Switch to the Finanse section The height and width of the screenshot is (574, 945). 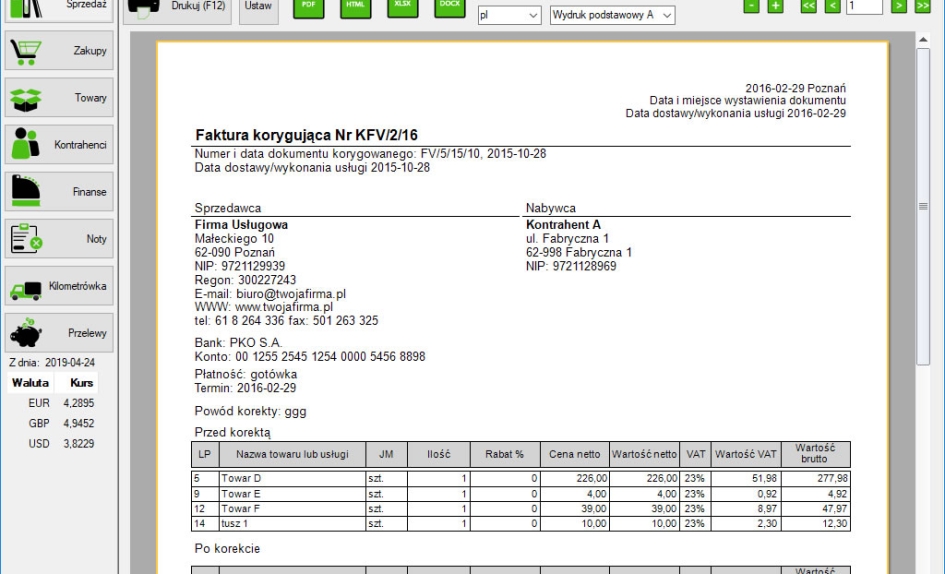point(59,191)
